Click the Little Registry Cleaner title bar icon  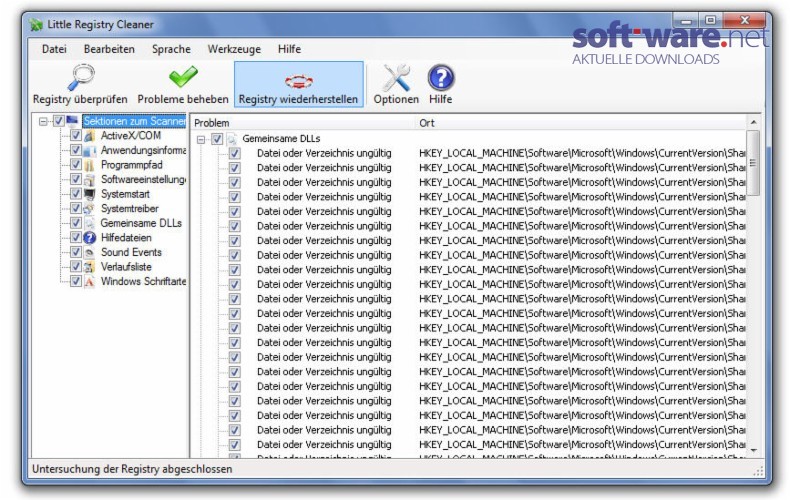(x=36, y=25)
